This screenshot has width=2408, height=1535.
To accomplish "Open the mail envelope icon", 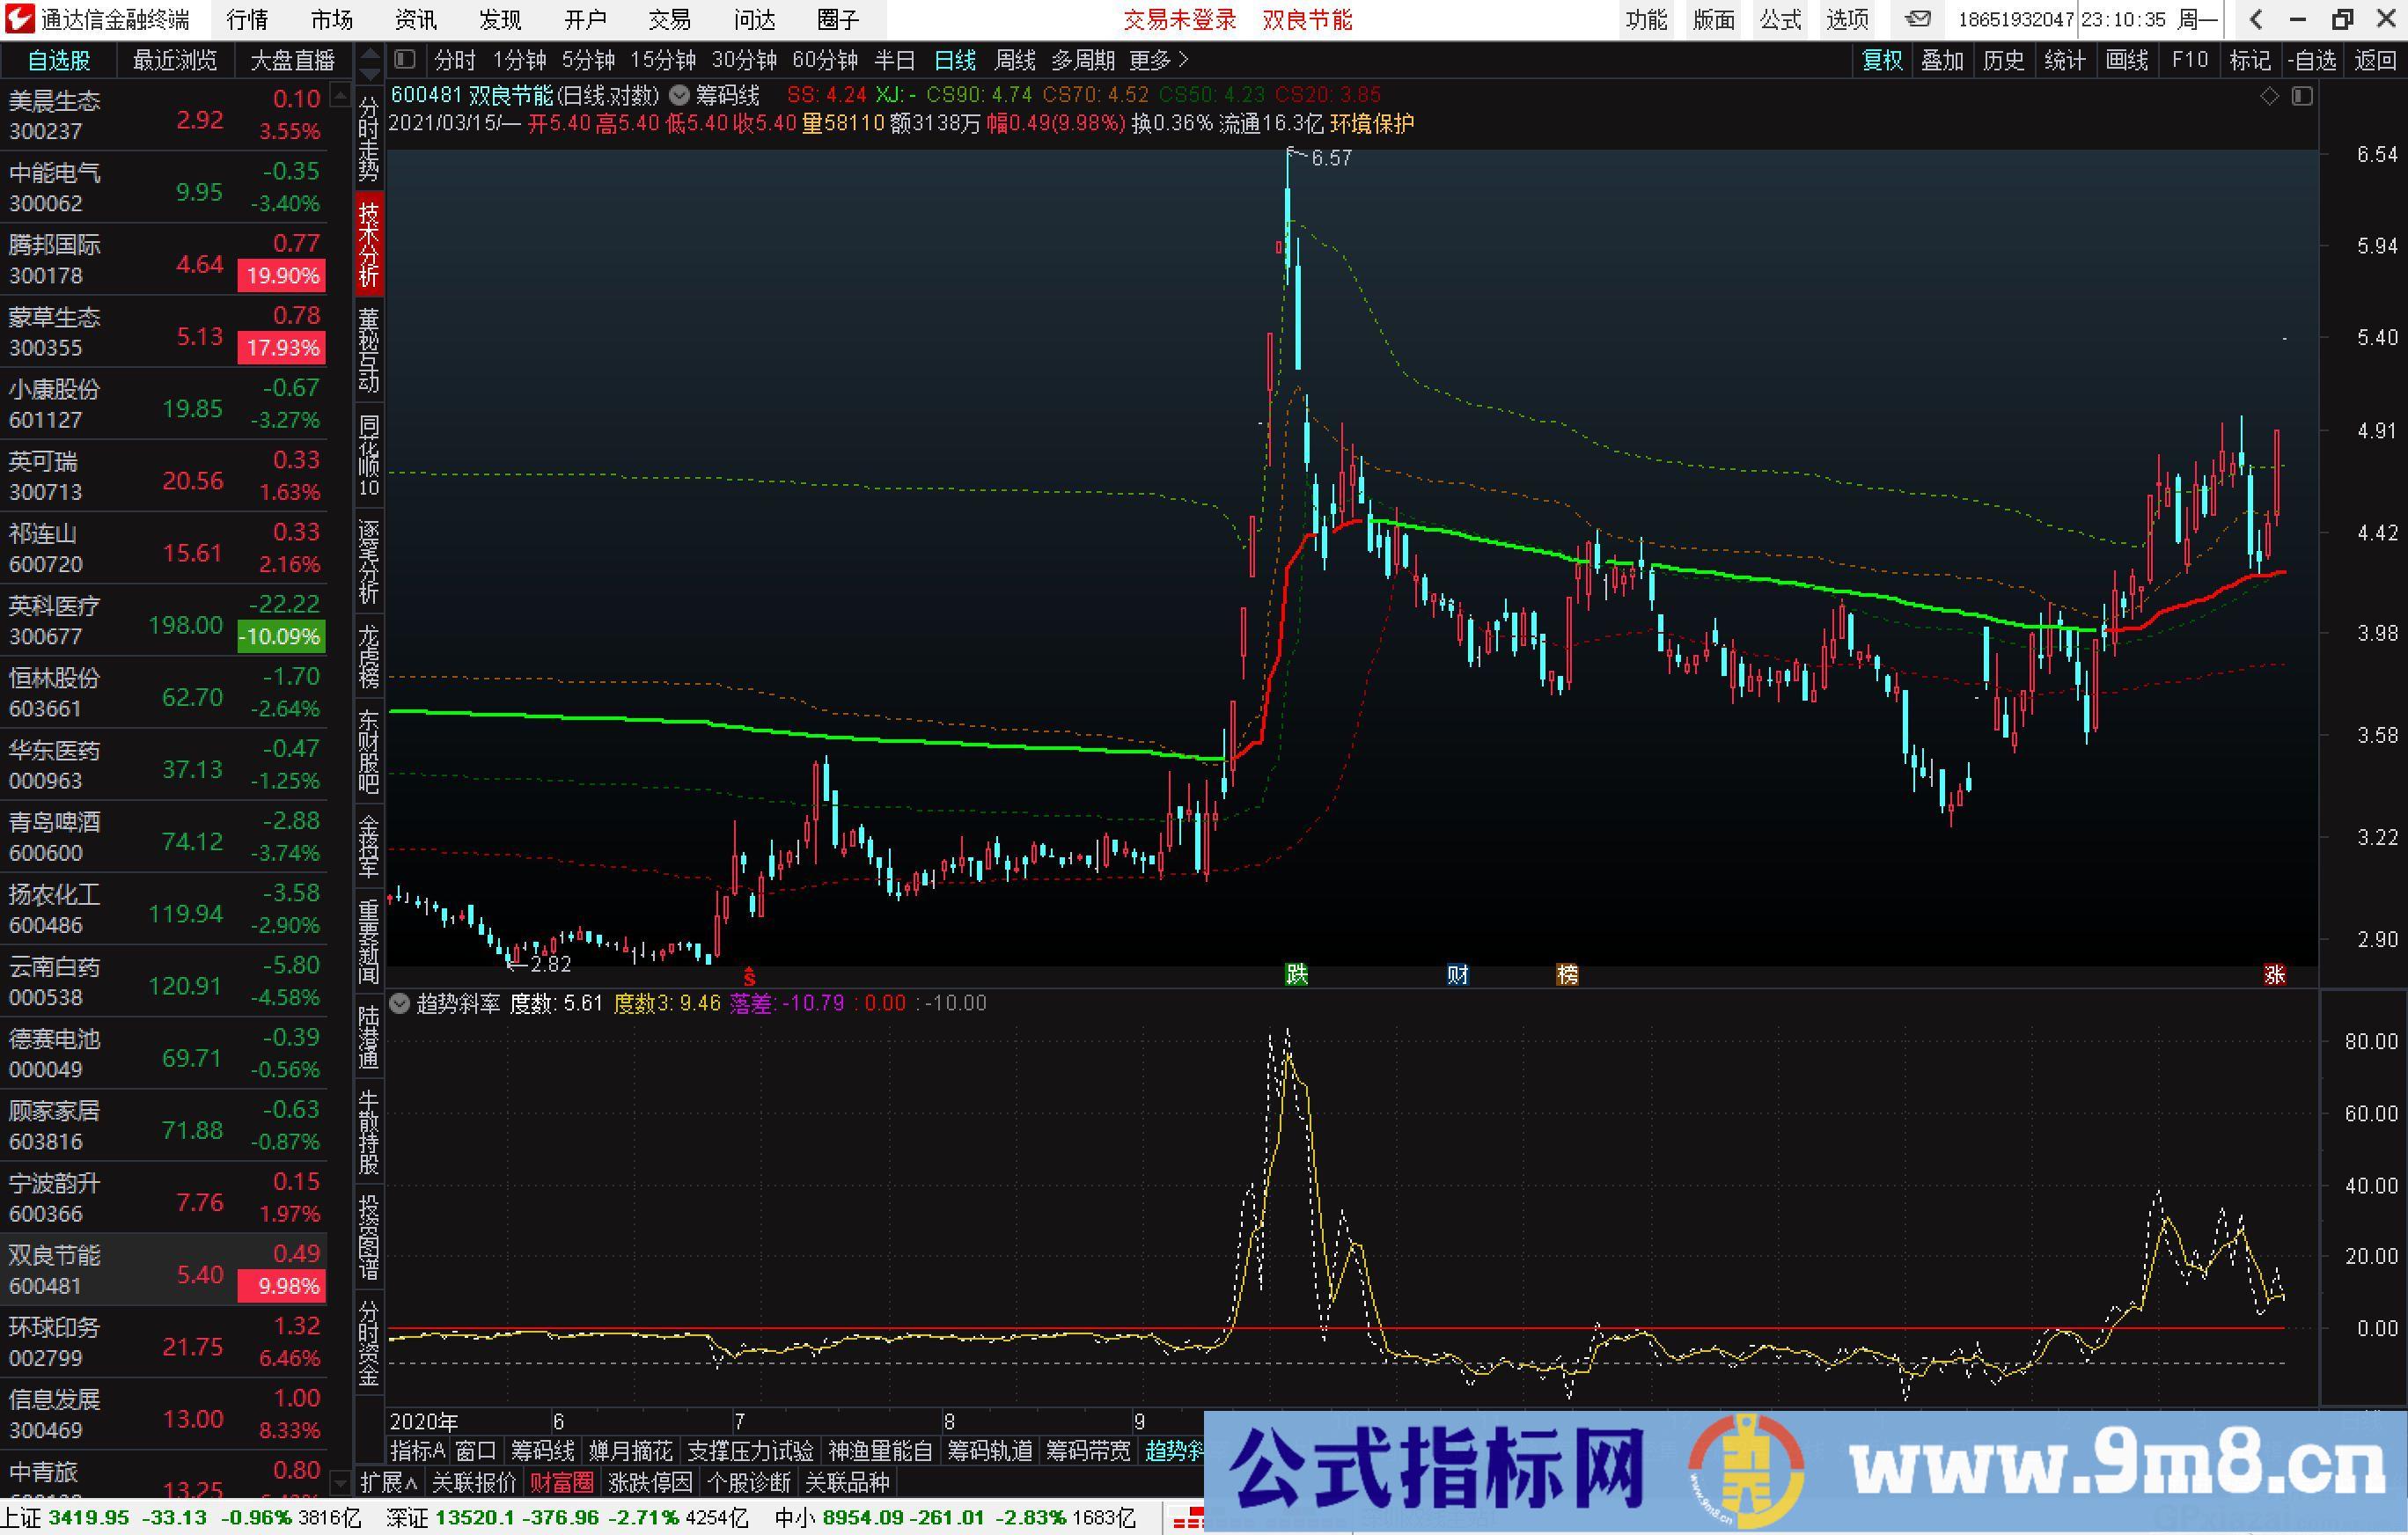I will point(1917,19).
